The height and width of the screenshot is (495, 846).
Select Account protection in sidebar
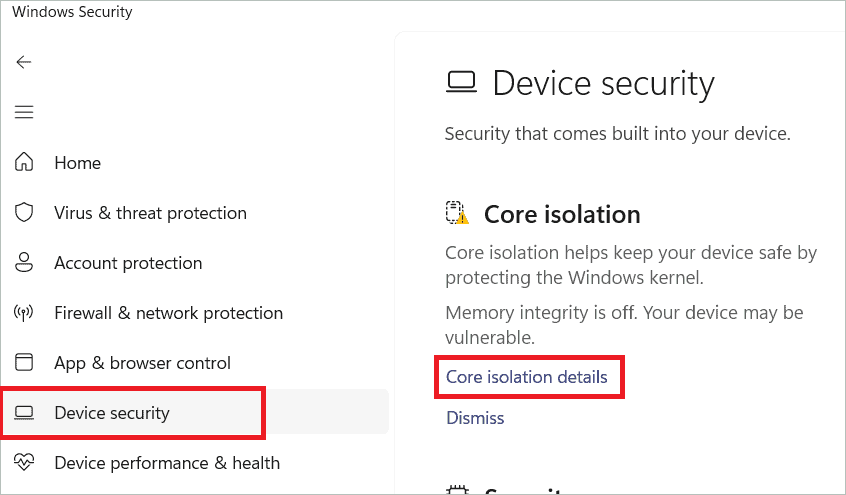pyautogui.click(x=128, y=263)
